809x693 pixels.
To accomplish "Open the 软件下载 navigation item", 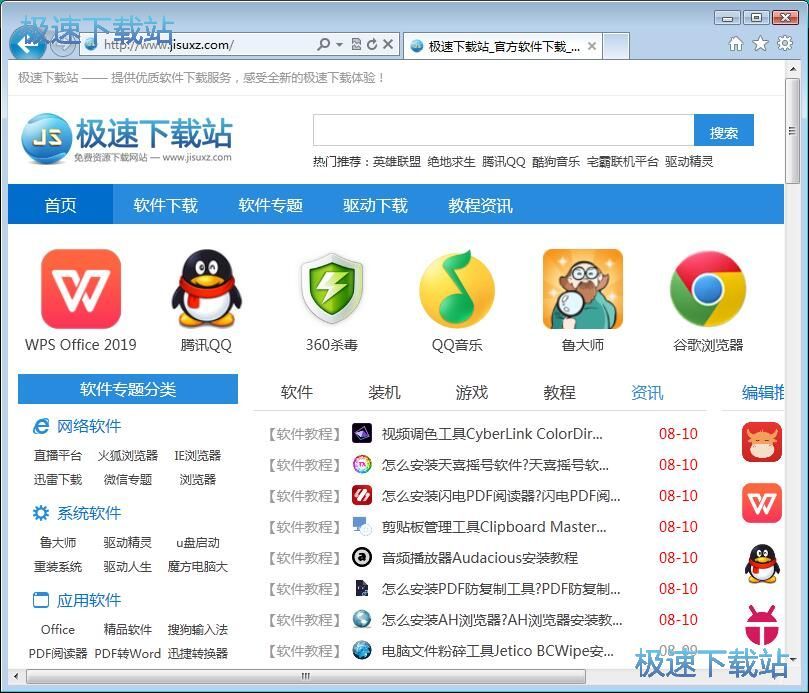I will tap(166, 205).
